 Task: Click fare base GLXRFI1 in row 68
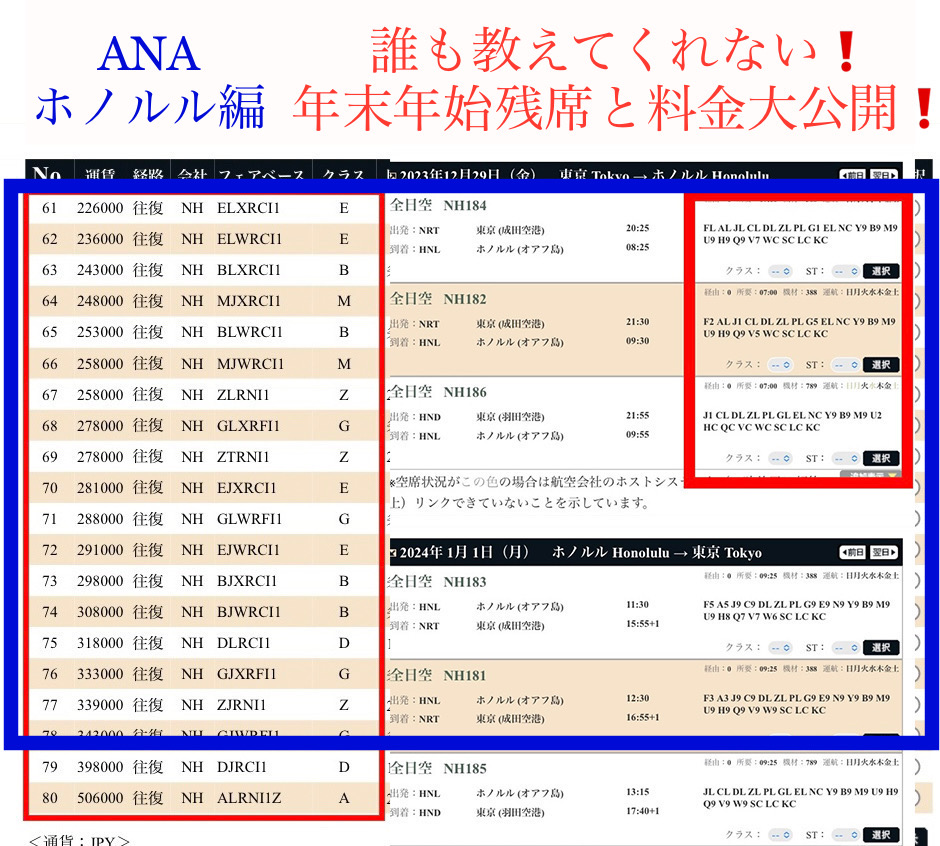tap(248, 426)
